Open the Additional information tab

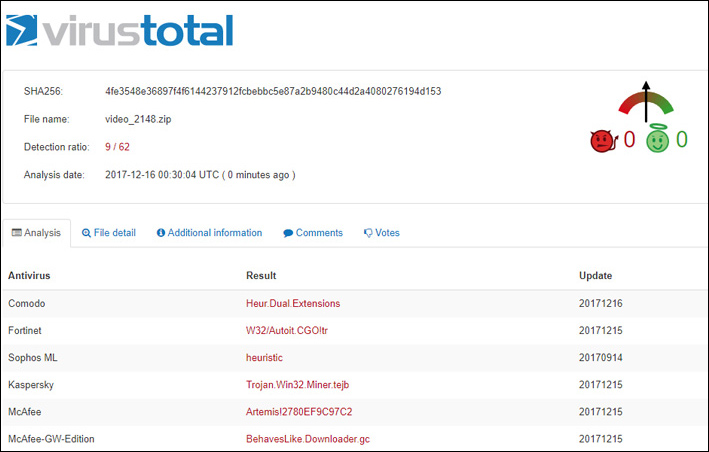coord(209,233)
